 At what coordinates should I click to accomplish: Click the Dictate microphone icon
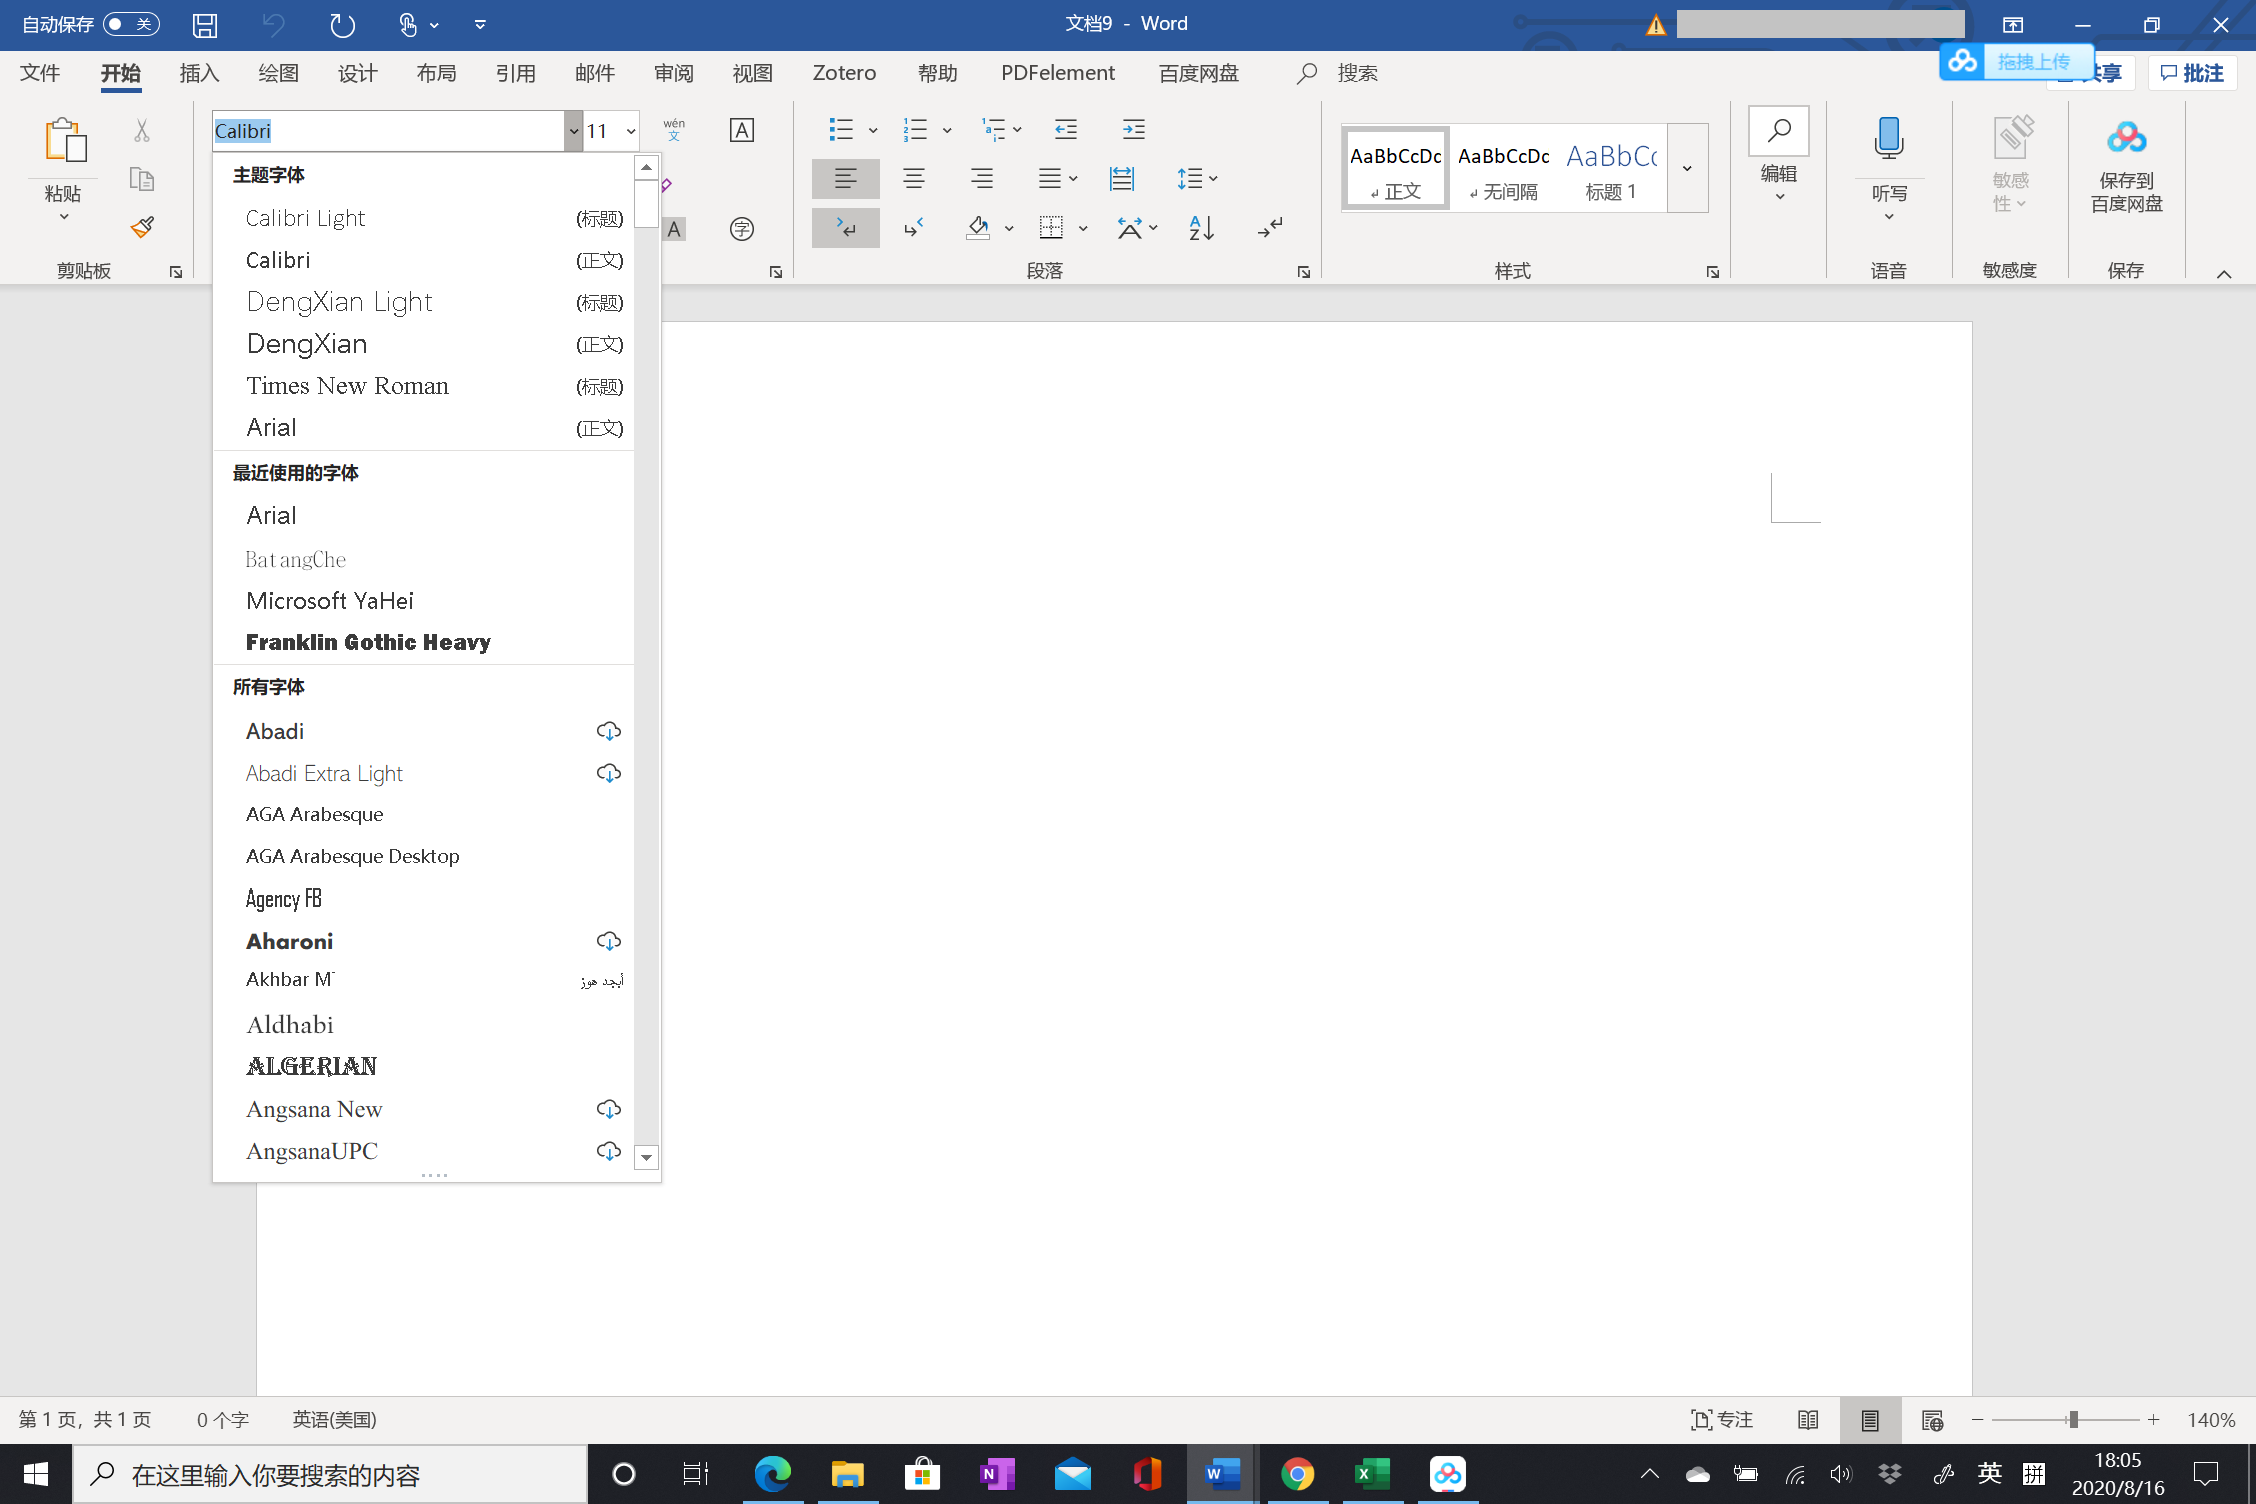(1888, 139)
